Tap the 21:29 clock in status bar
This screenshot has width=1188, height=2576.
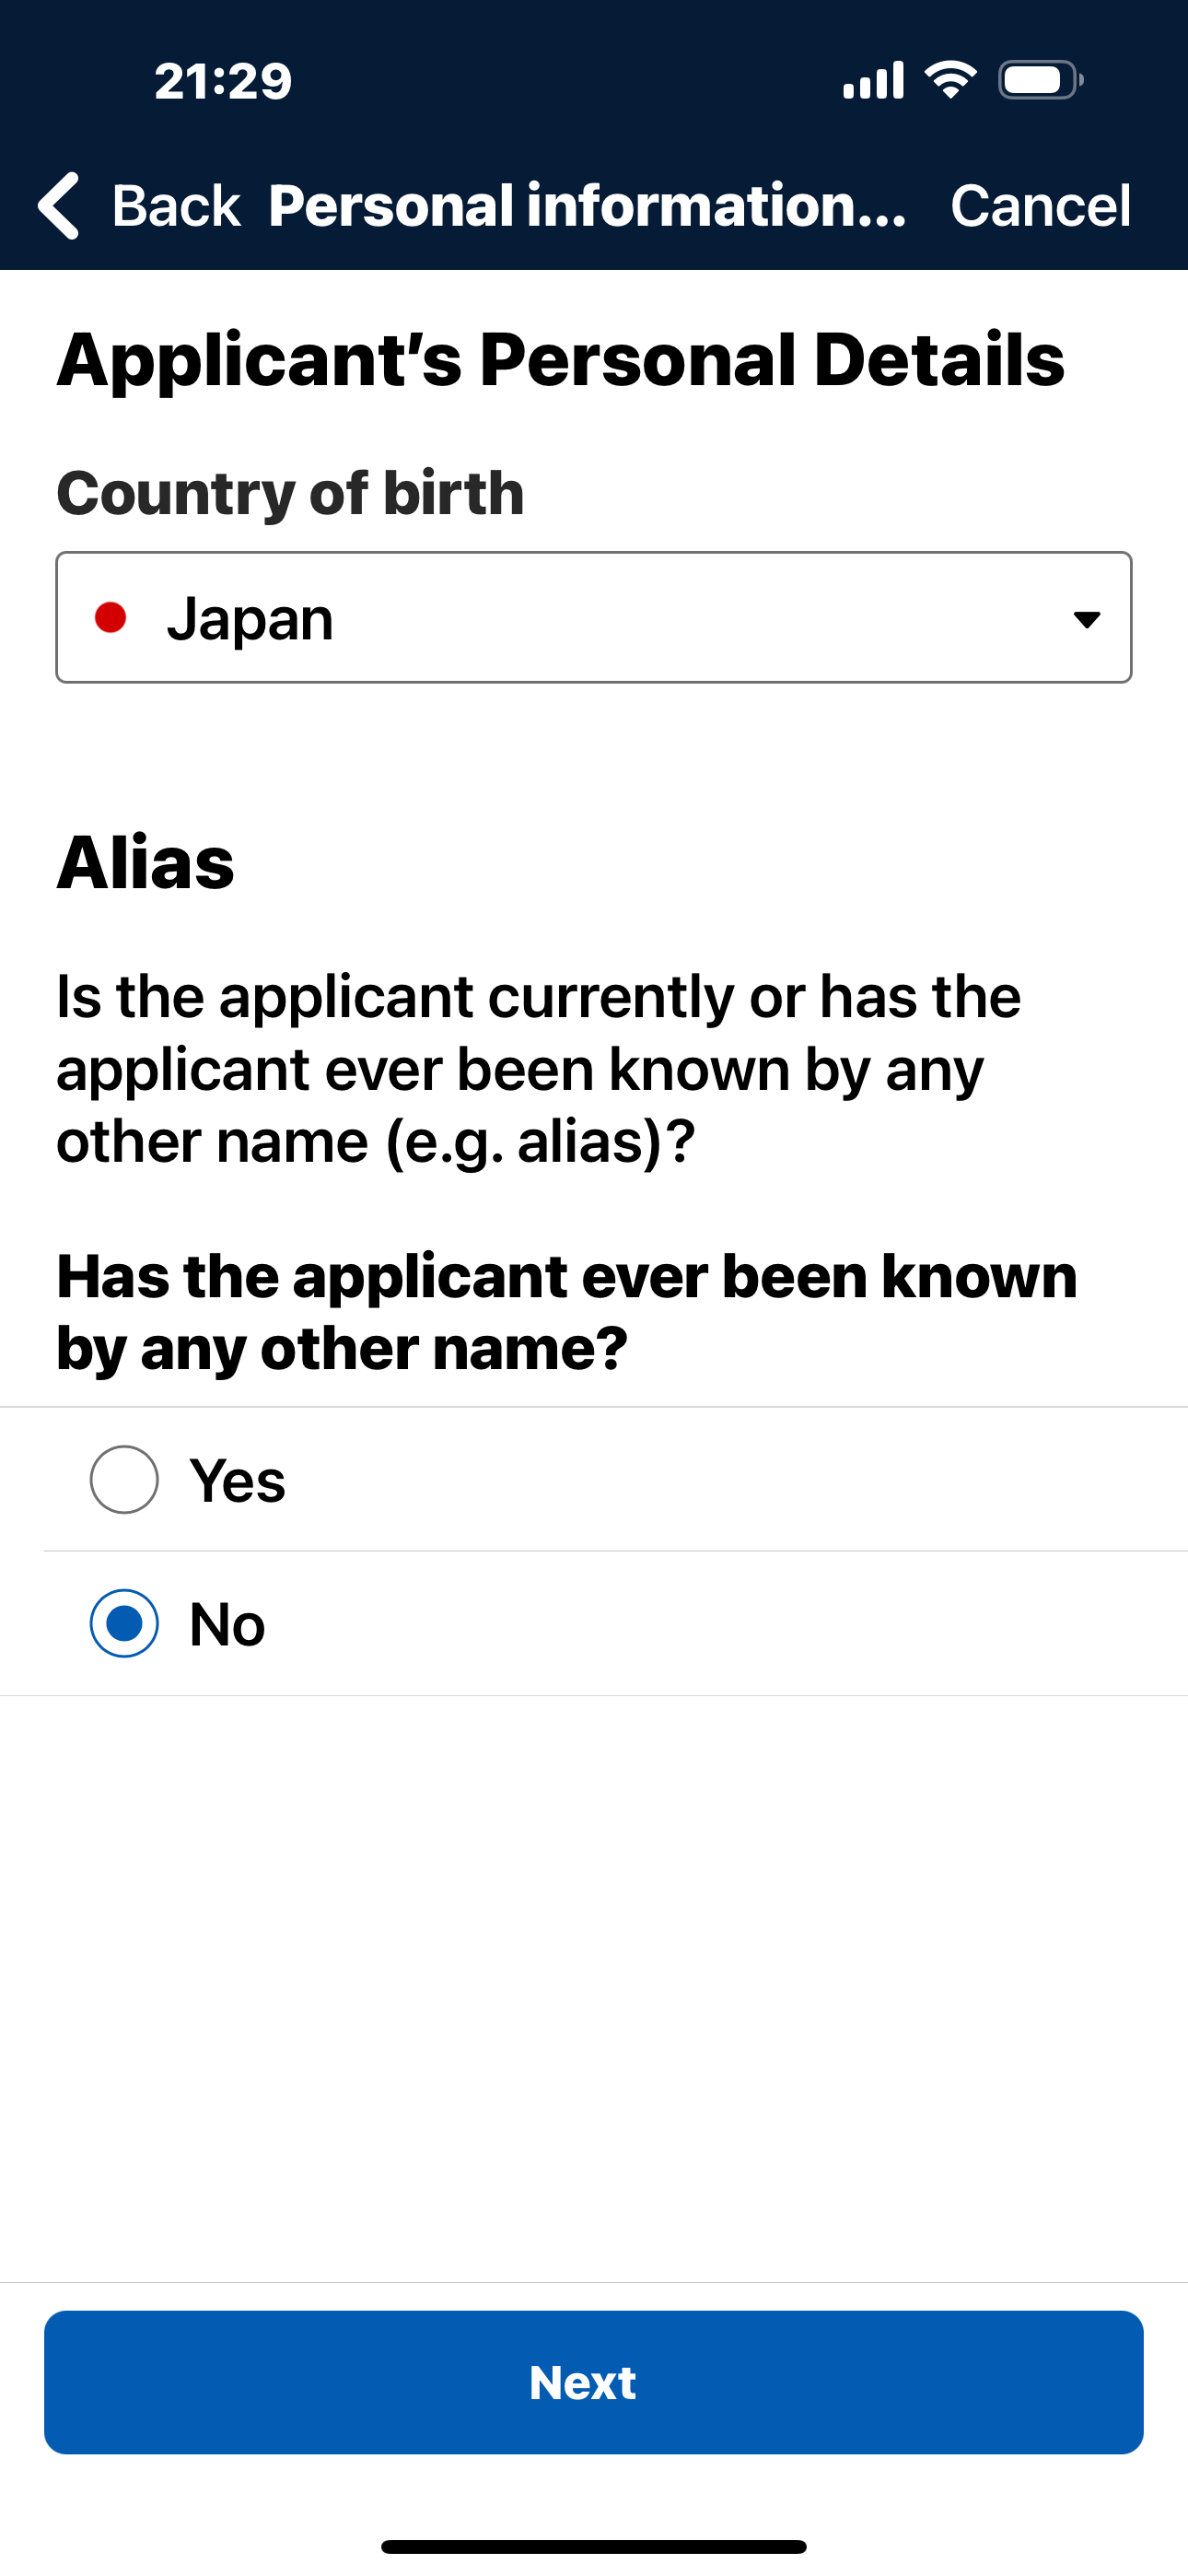[223, 81]
